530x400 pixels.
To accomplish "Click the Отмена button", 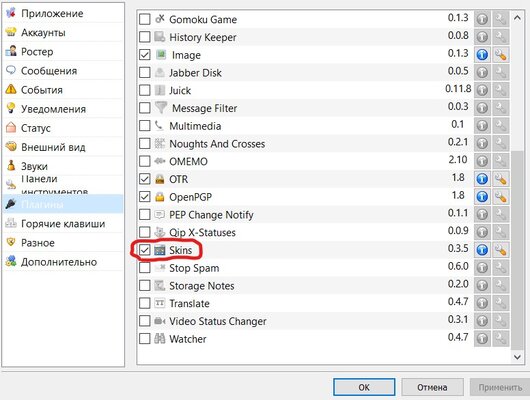I will 432,387.
